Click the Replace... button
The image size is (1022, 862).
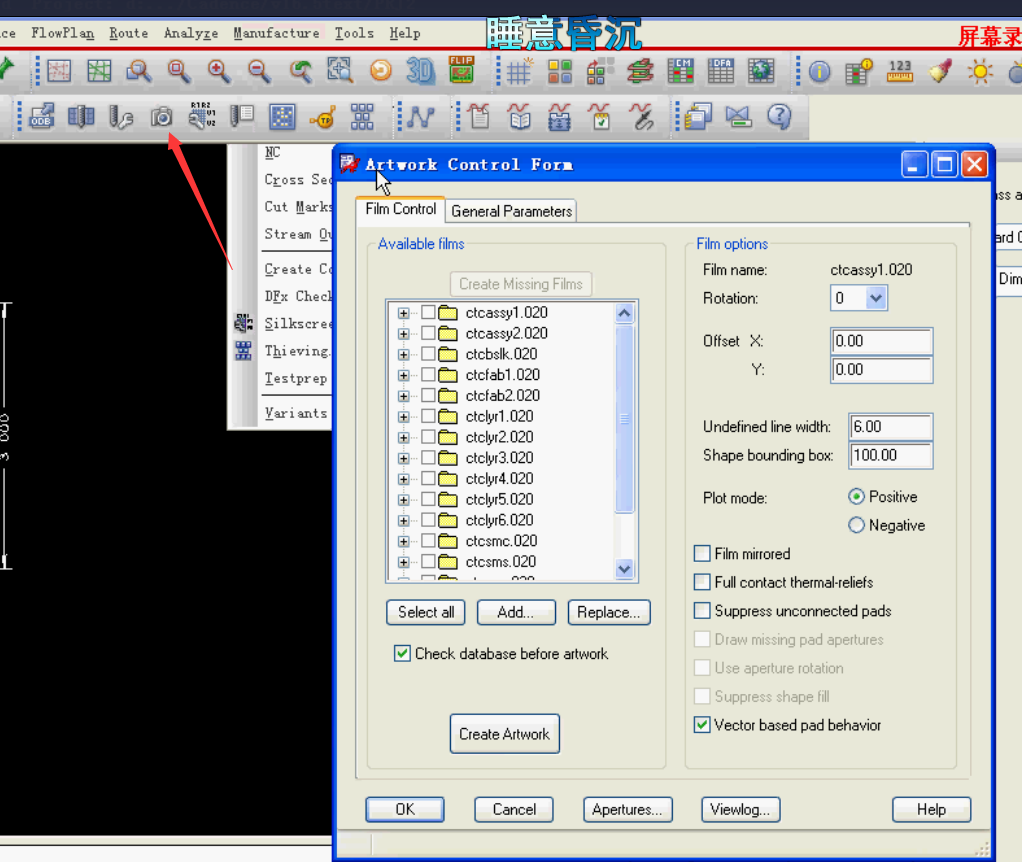pyautogui.click(x=609, y=612)
